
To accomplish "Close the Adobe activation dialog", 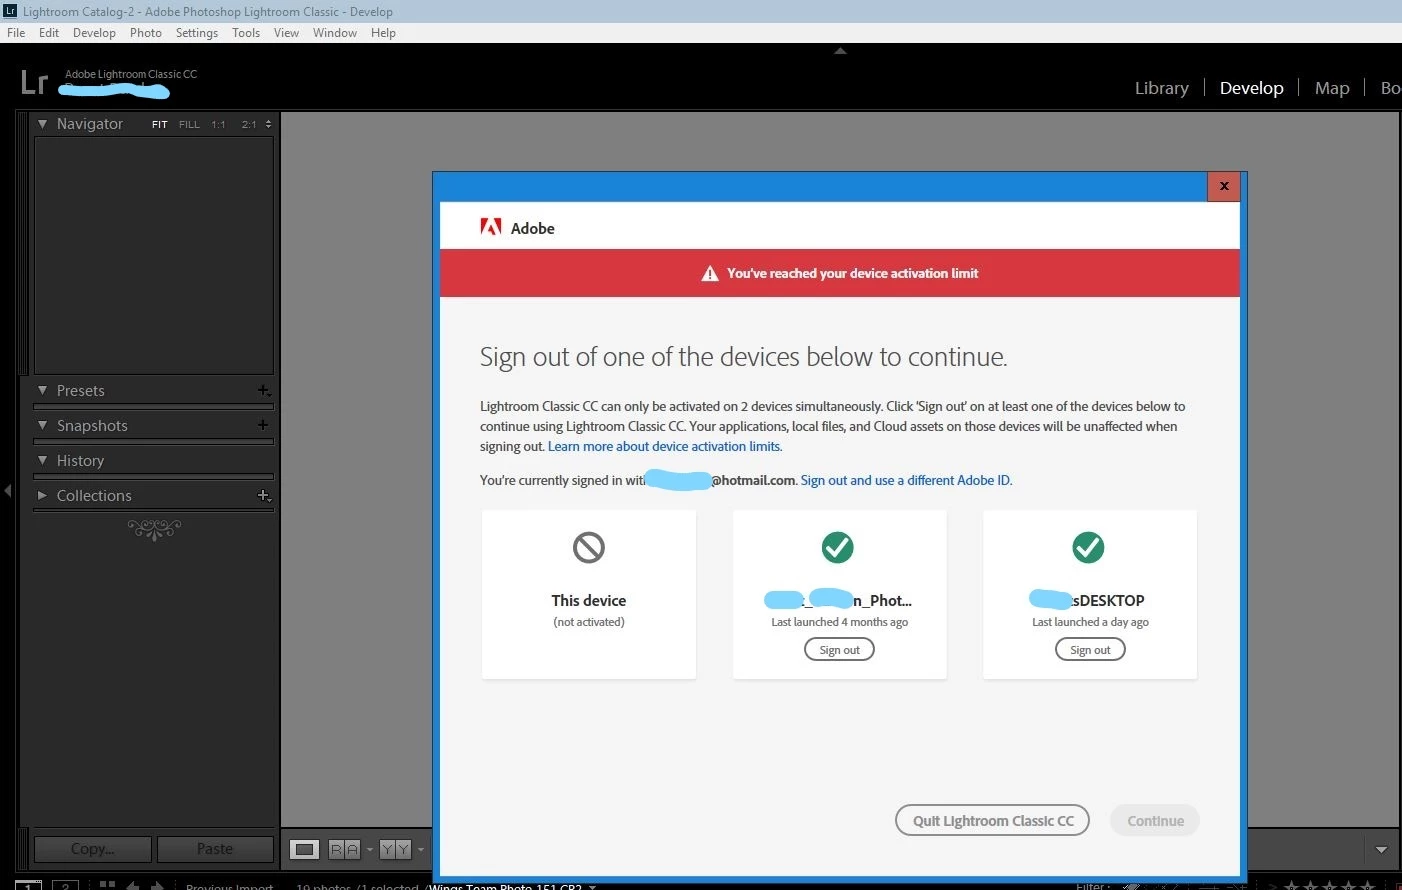I will point(1224,186).
